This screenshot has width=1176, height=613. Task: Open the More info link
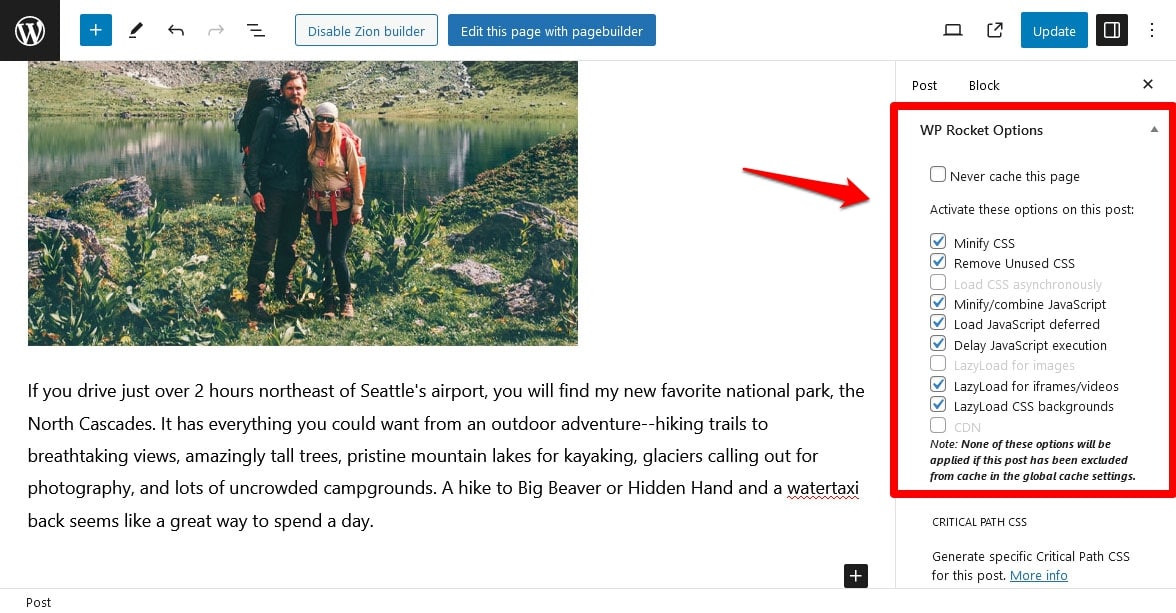coord(1038,575)
